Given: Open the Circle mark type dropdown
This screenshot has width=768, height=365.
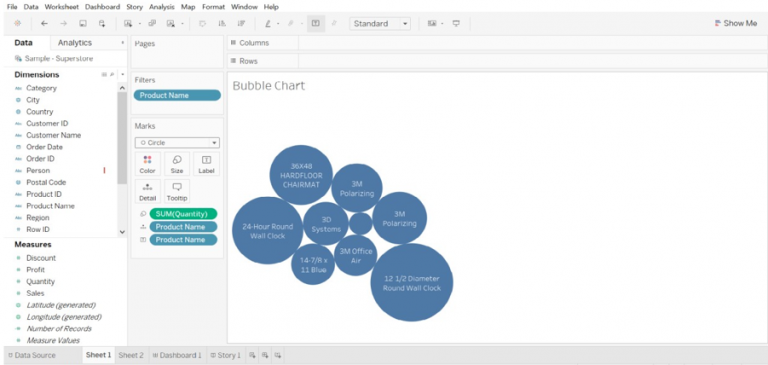Looking at the screenshot, I should click(x=177, y=143).
